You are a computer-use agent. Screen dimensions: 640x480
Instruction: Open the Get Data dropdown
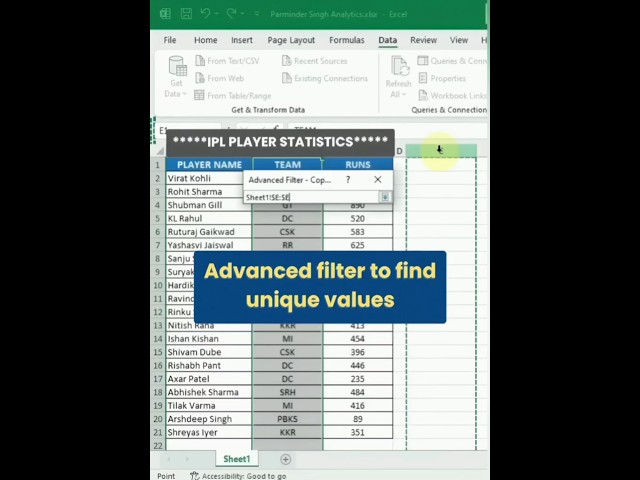(x=176, y=77)
